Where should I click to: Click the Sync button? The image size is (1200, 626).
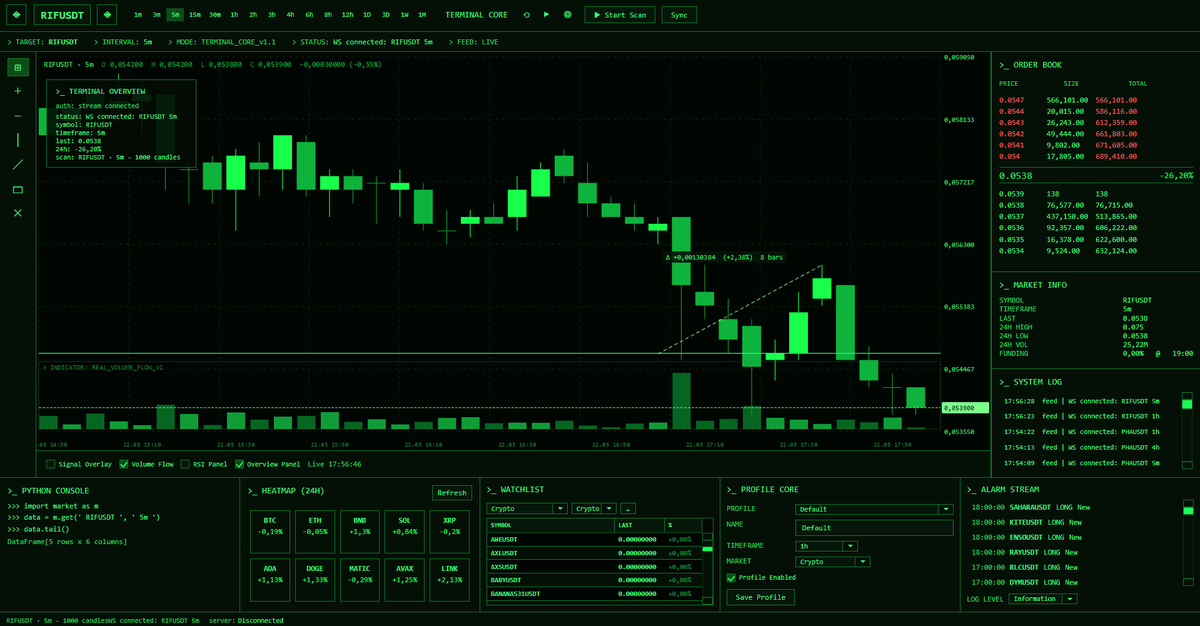(679, 15)
